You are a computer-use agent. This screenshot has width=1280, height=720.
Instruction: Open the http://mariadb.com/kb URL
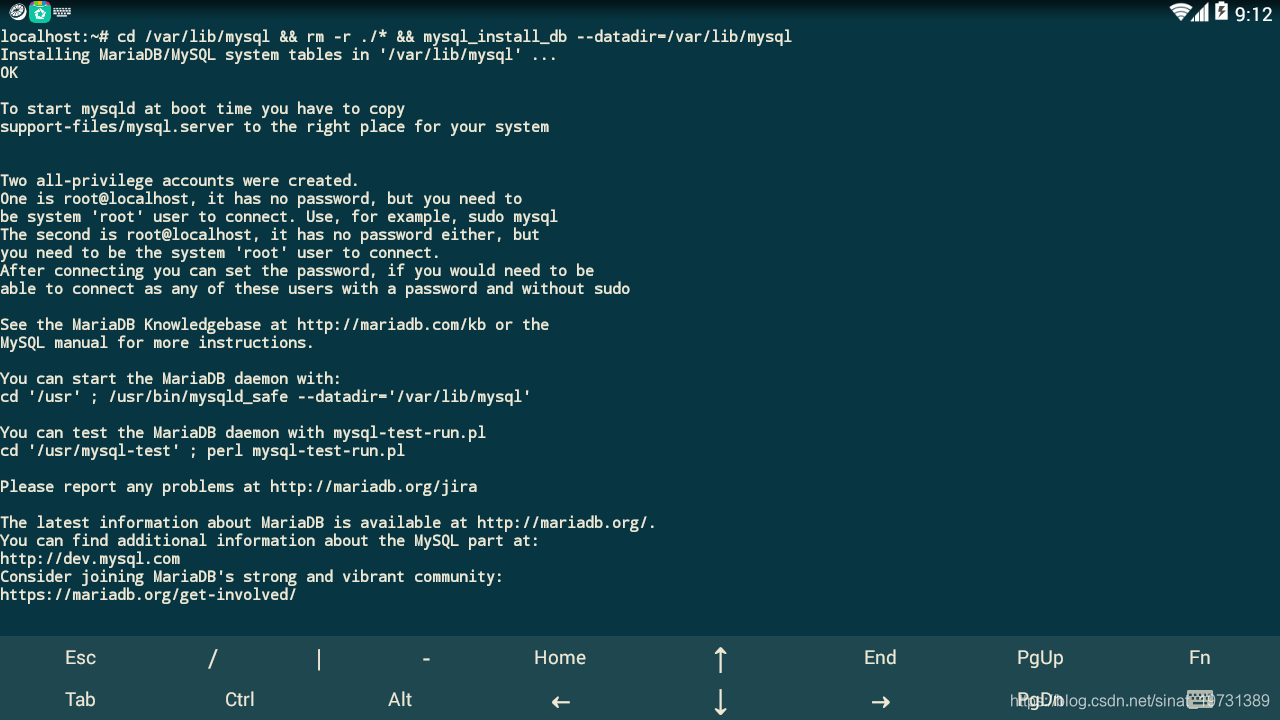coord(392,325)
